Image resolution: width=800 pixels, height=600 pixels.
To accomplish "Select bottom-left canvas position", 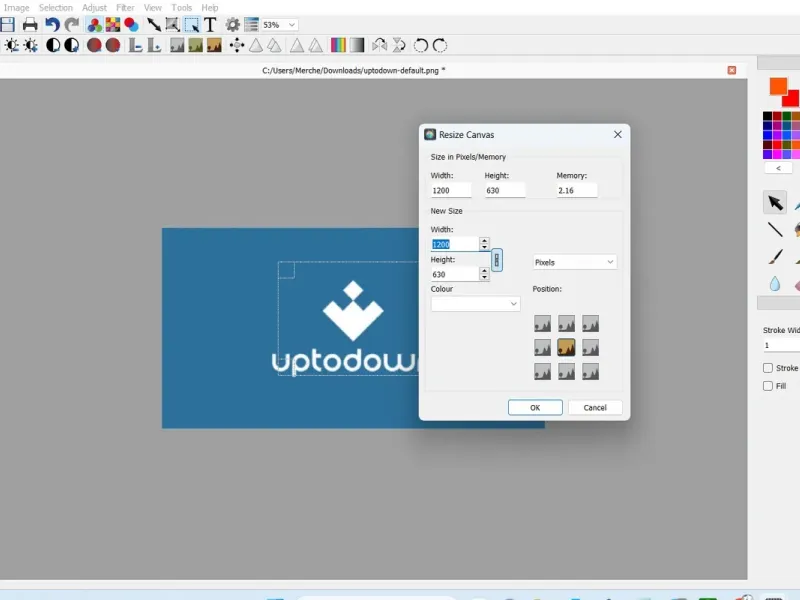I will [x=542, y=371].
